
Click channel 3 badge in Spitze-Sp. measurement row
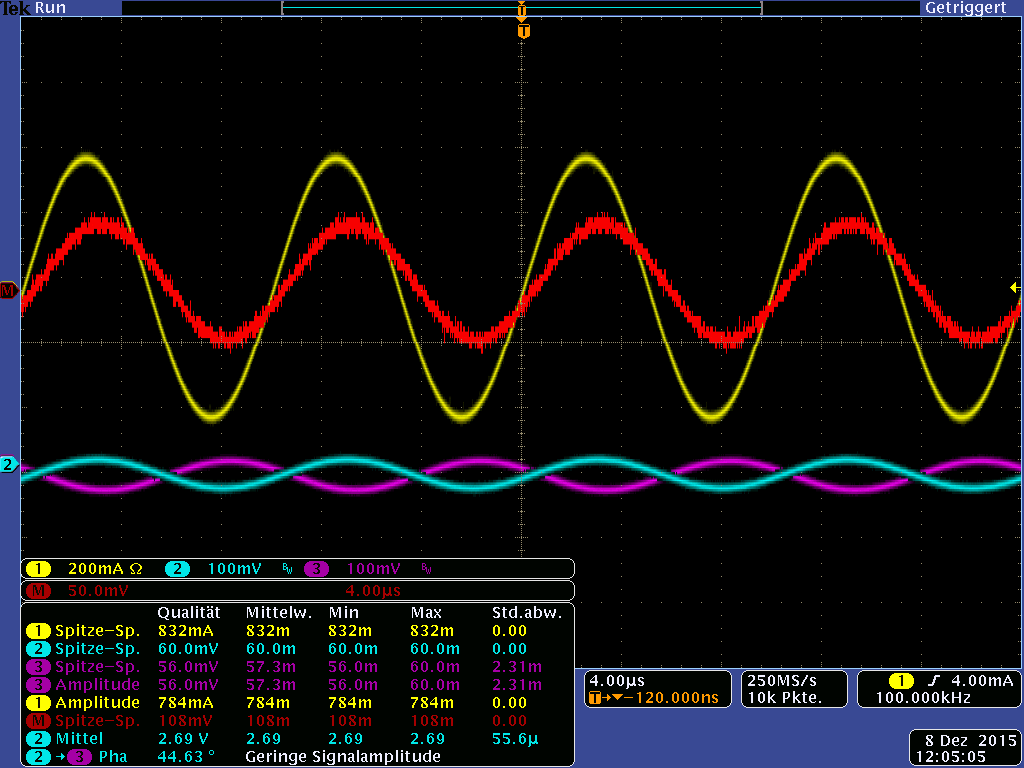coord(39,667)
